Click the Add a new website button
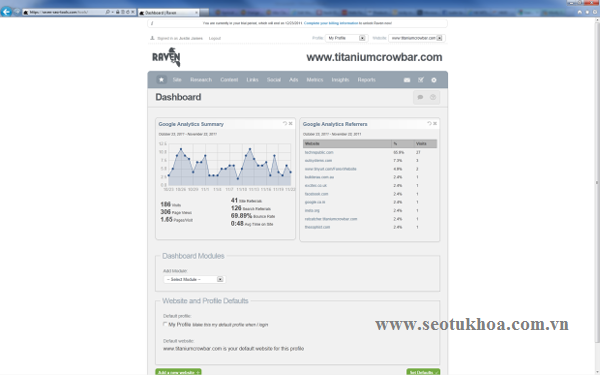 [x=178, y=372]
